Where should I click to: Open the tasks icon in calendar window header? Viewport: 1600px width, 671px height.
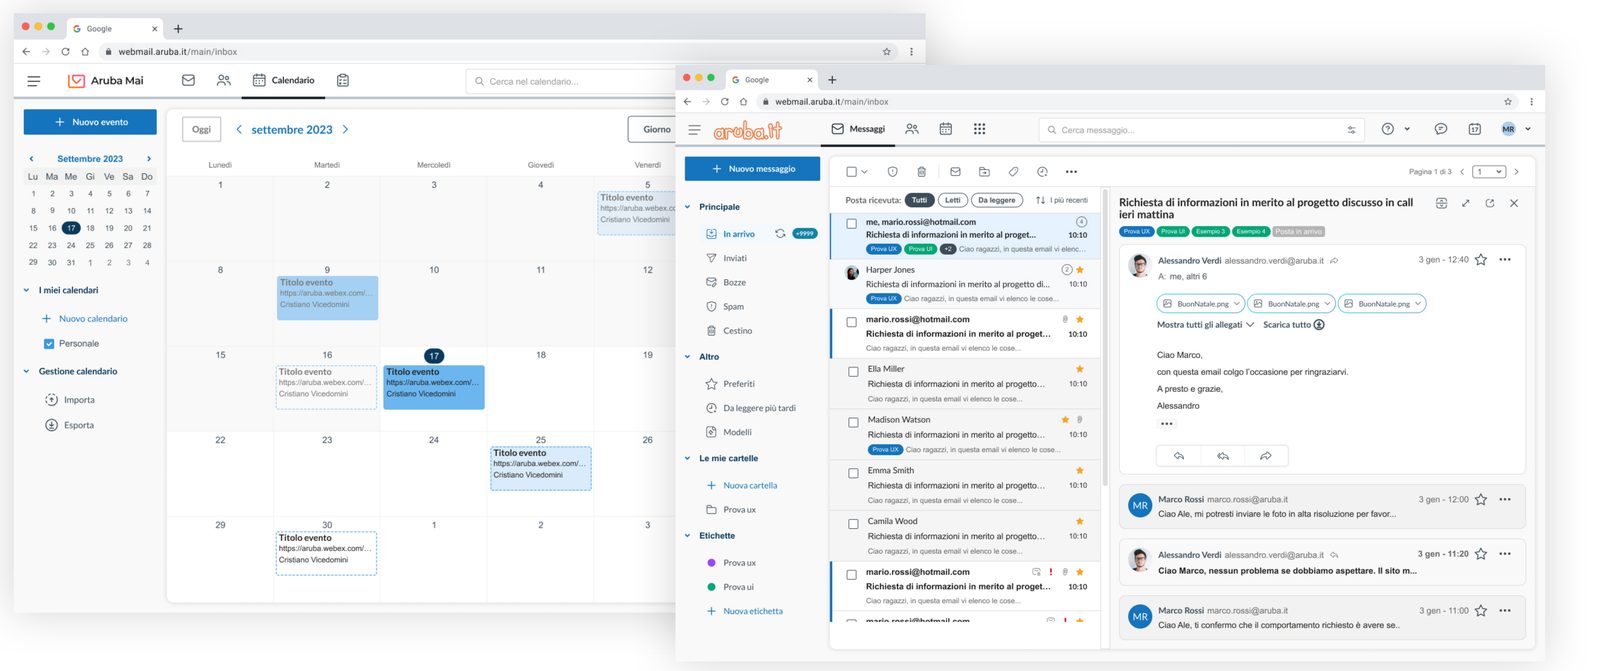[343, 80]
